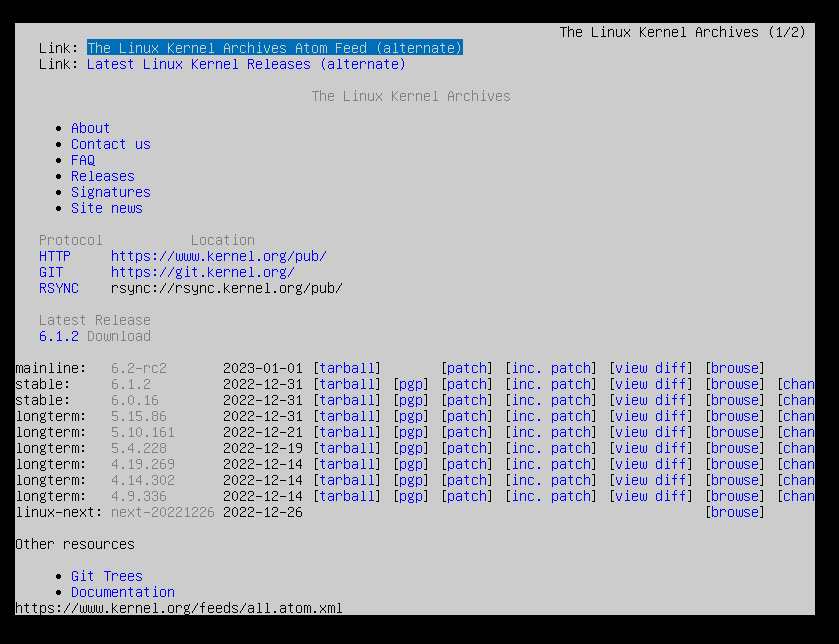
Task: Click the page title with (1/2) indicator
Action: click(x=683, y=33)
